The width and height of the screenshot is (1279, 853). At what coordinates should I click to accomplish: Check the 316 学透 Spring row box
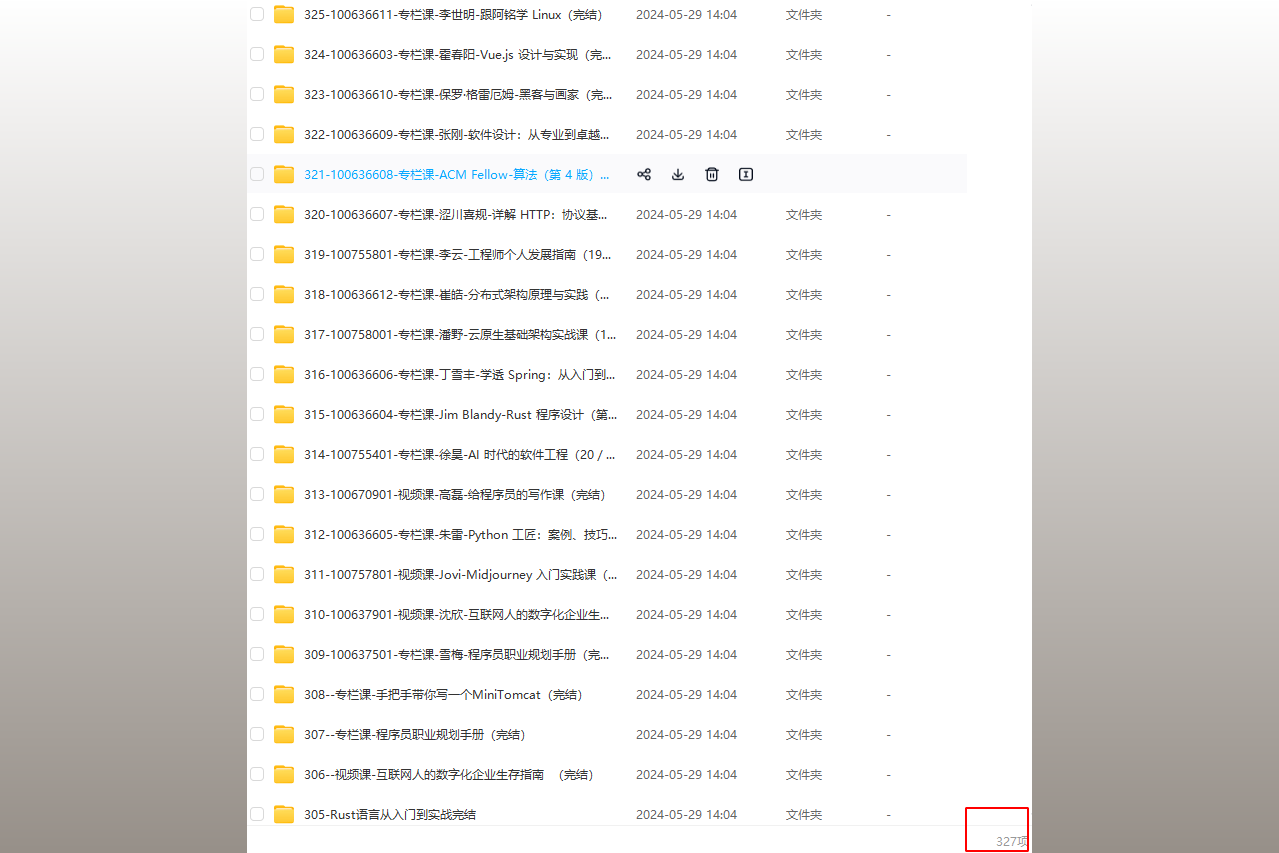point(257,374)
